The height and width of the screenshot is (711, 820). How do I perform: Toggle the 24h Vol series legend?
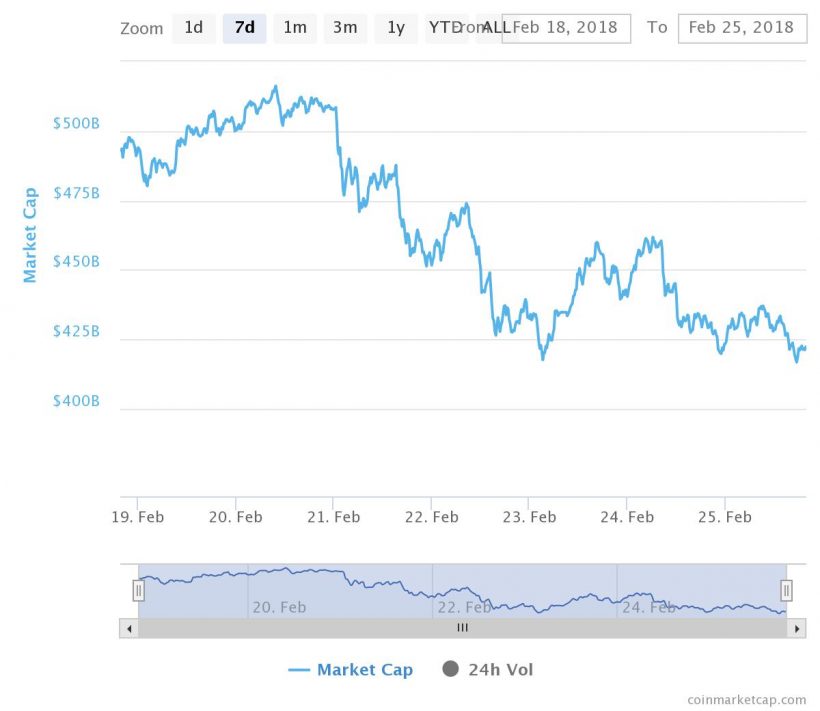coord(500,670)
